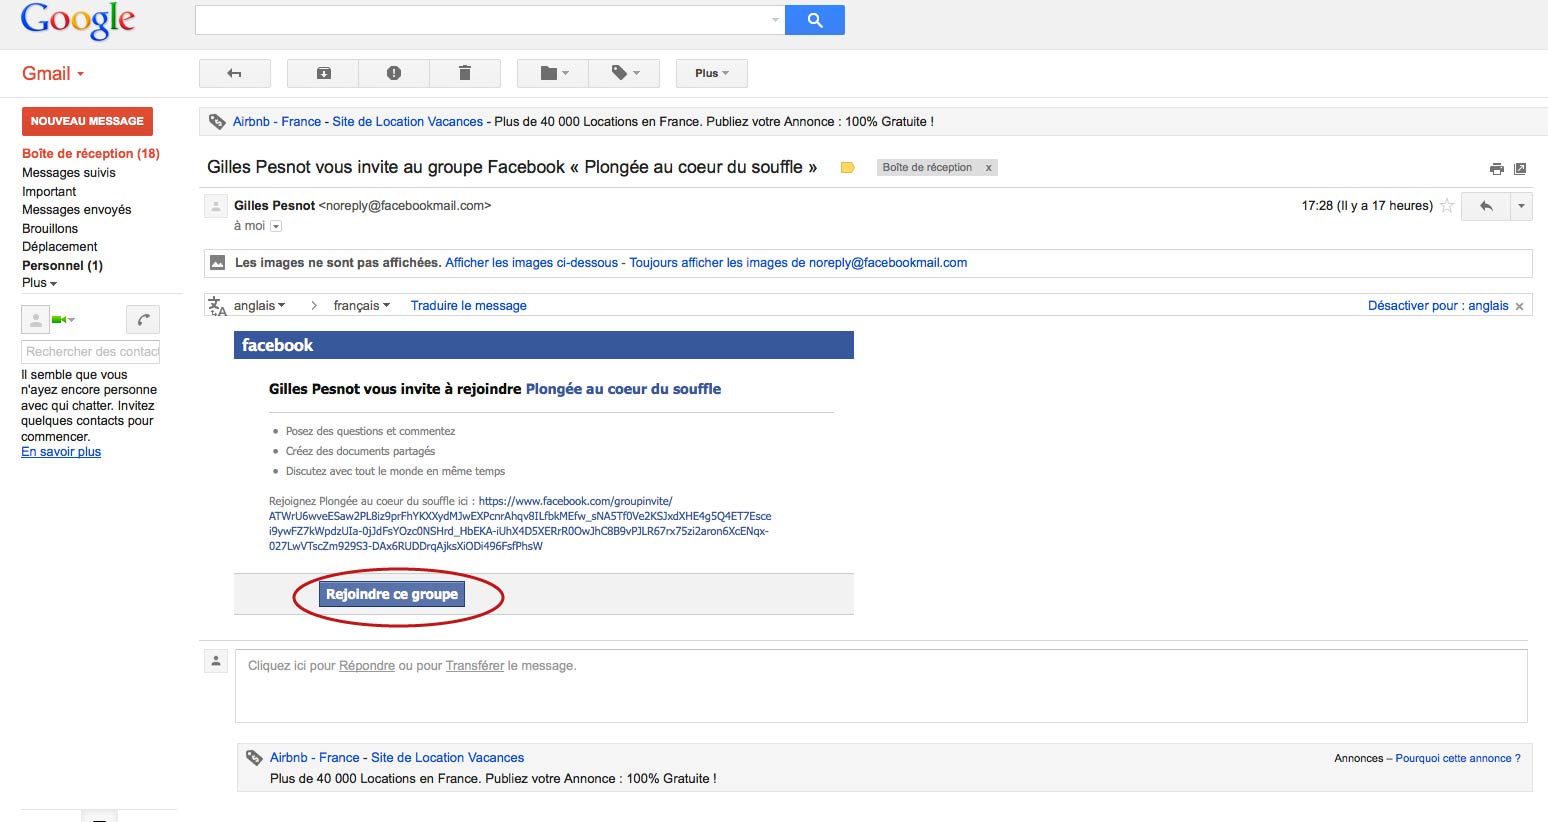
Task: Open the Plus toolbar menu
Action: point(711,73)
